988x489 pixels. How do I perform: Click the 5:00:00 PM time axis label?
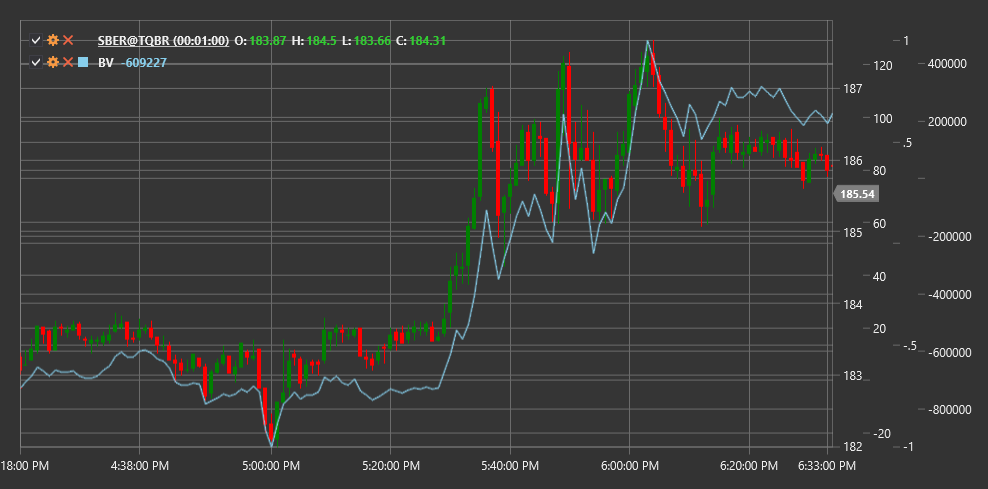point(271,466)
